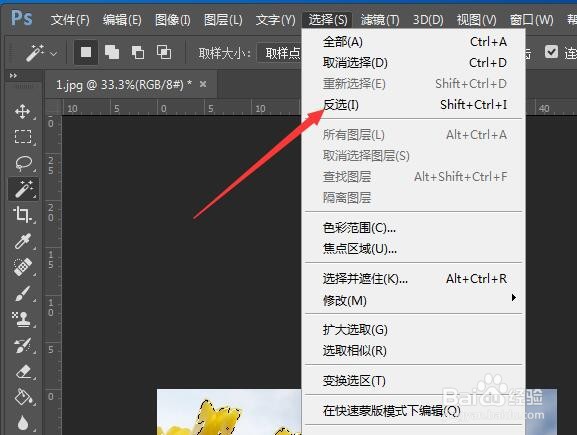Screen dimensions: 577x435
Task: Choose 扩大选取(G) menu entry
Action: tap(414, 330)
